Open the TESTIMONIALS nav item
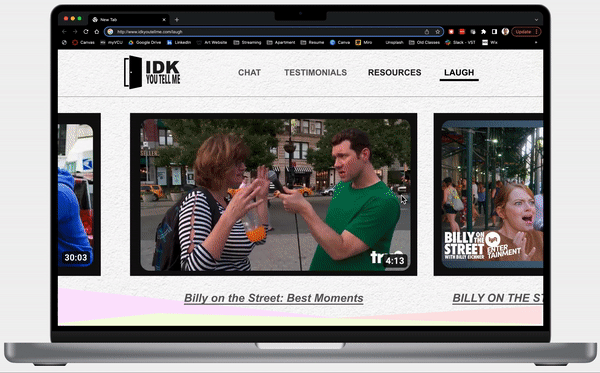 [315, 72]
